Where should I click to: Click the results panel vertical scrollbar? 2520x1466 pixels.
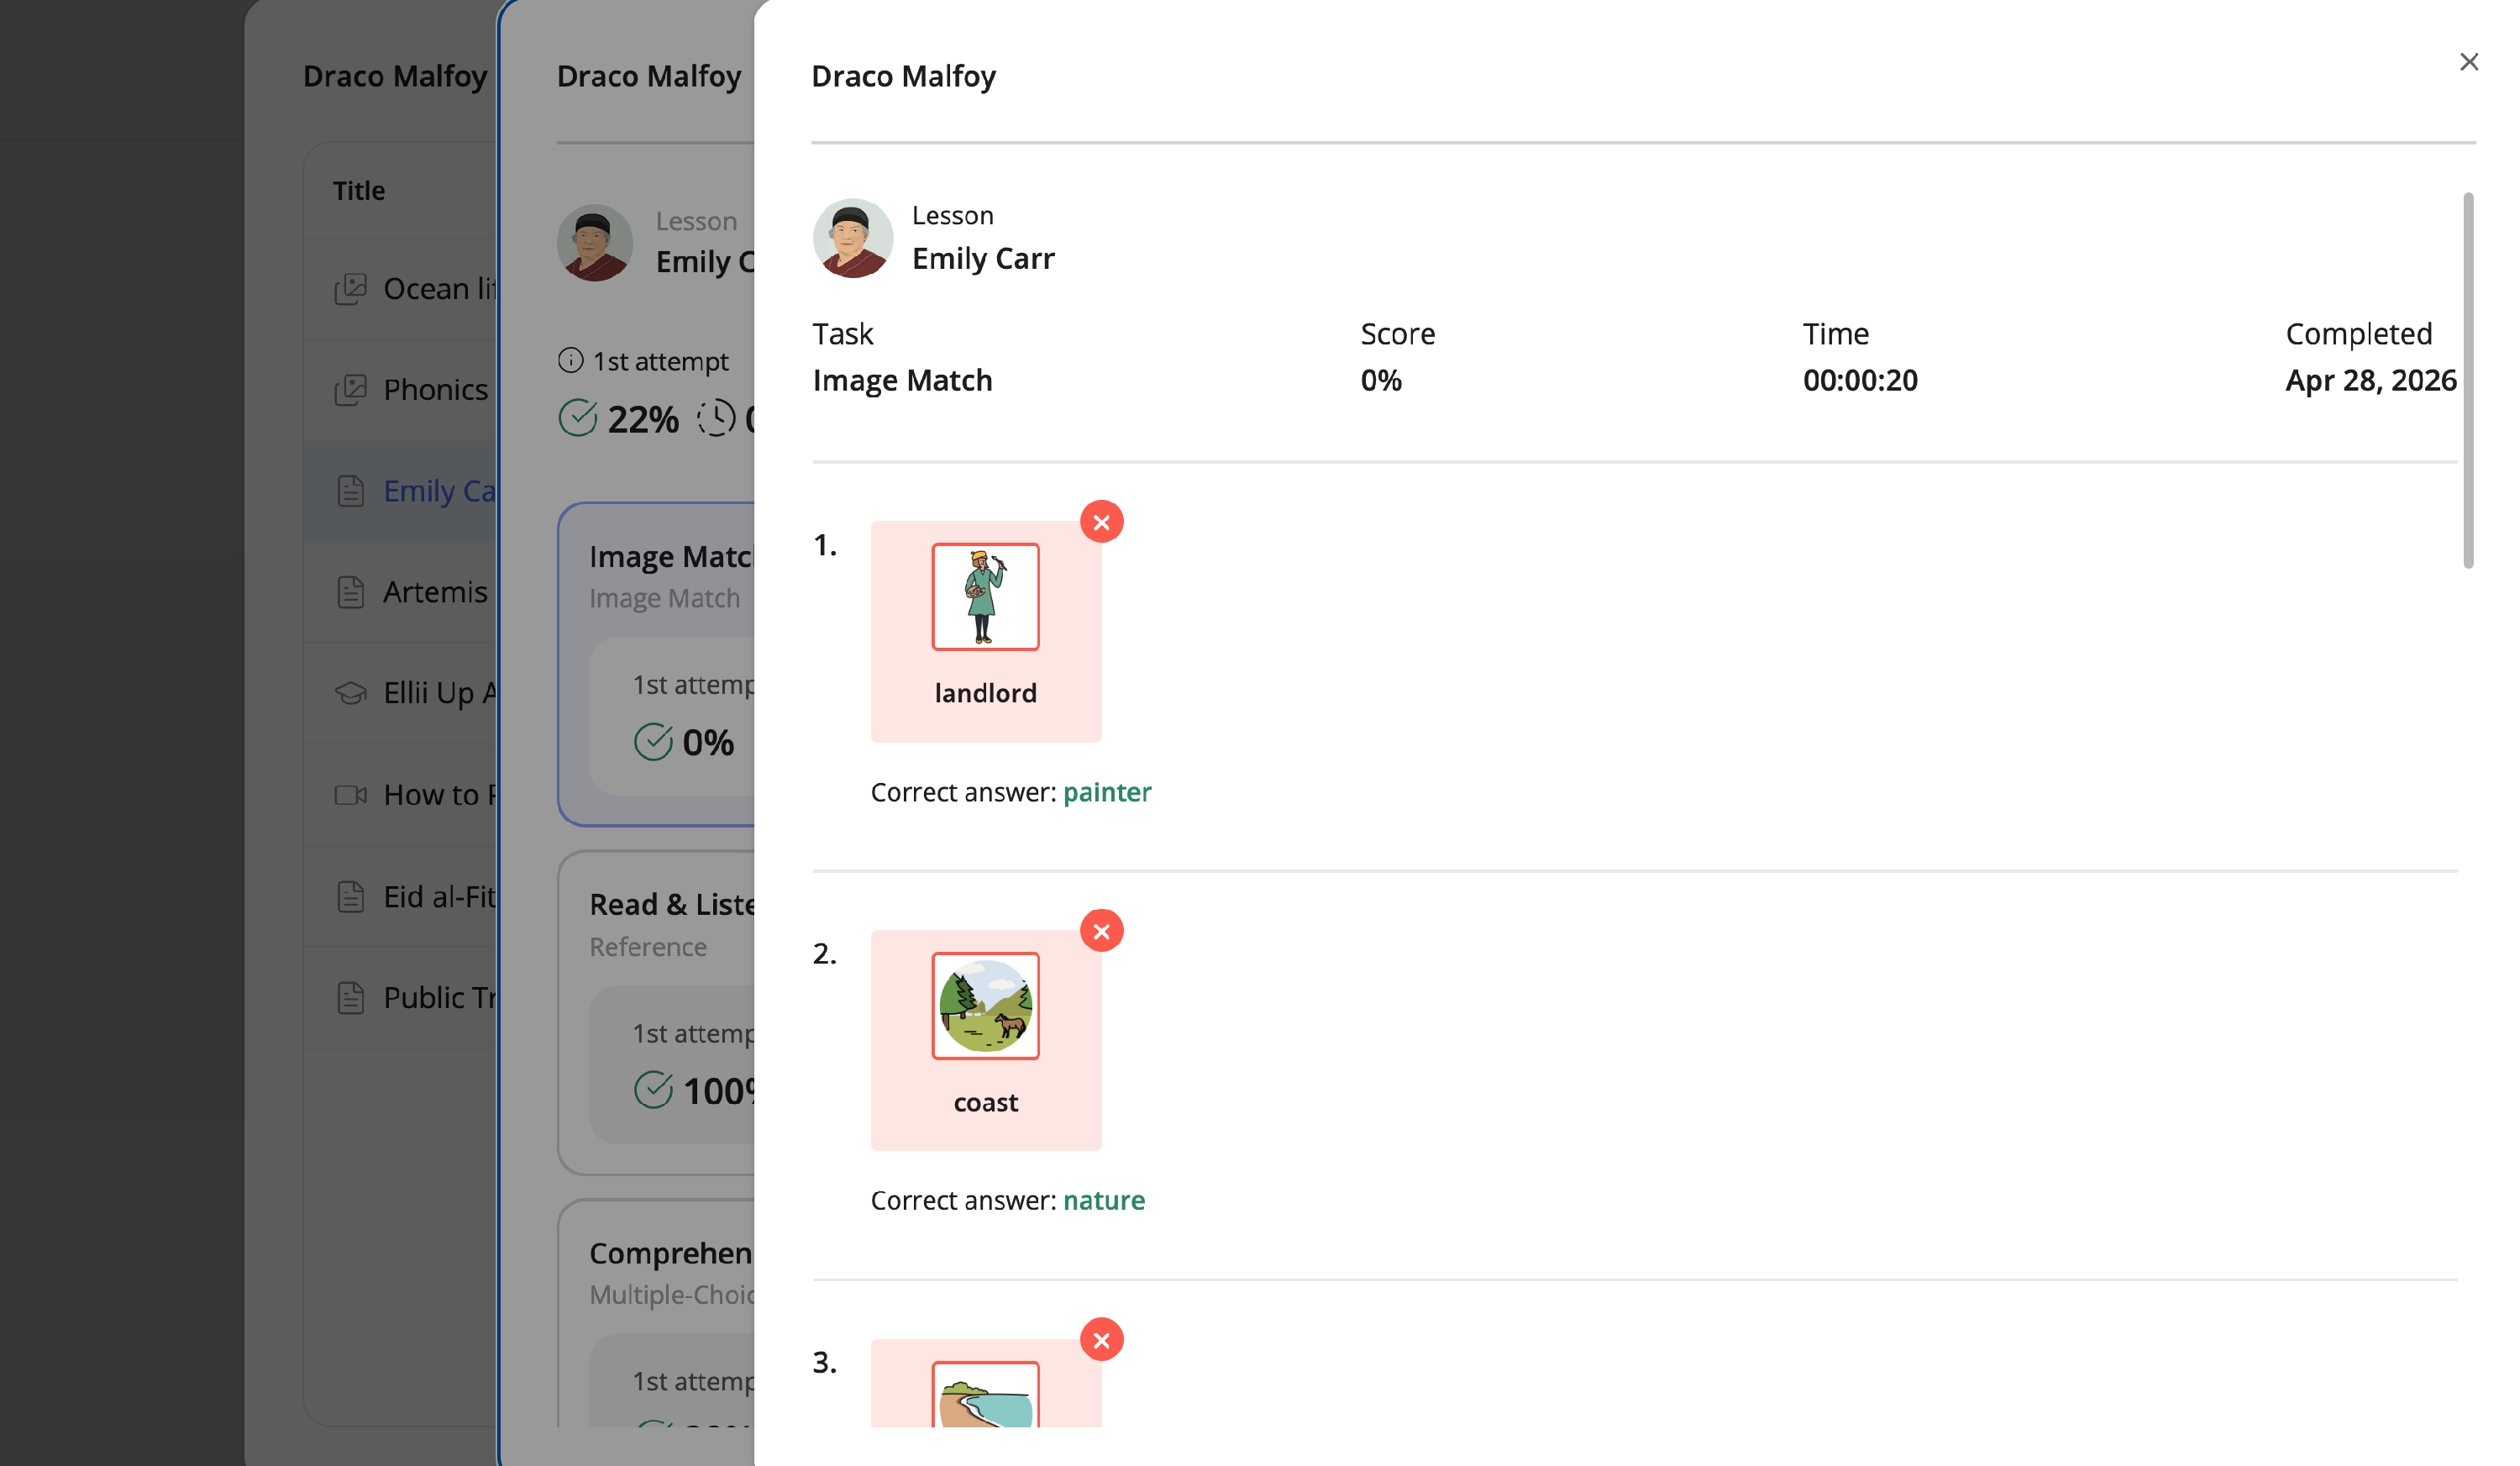2467,380
